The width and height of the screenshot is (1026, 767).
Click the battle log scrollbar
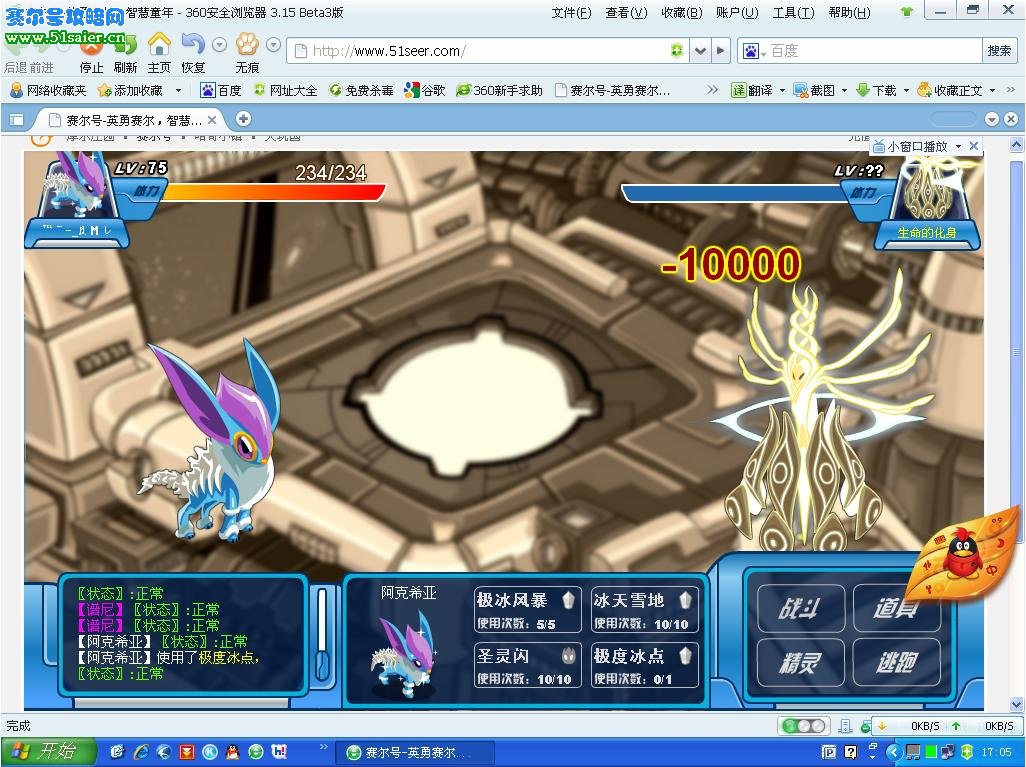click(322, 635)
